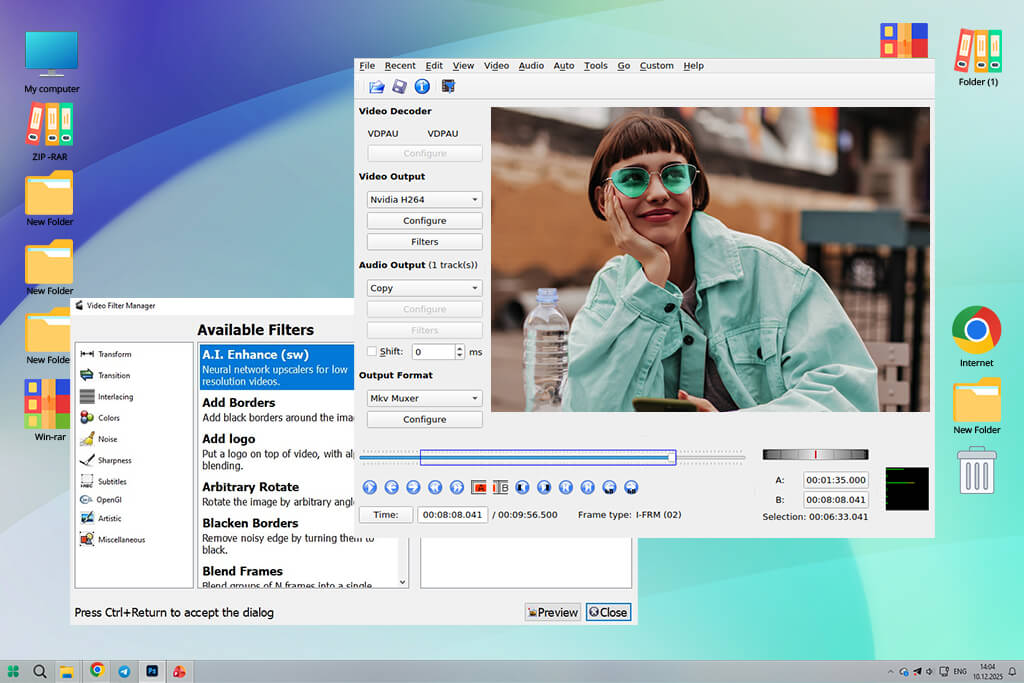Open the View menu
1024x683 pixels.
click(x=463, y=65)
